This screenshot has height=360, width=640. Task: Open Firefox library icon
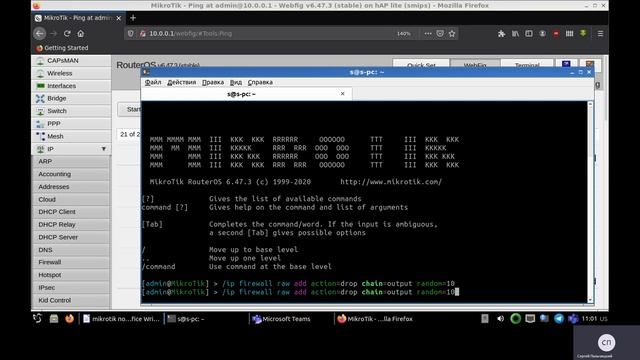(515, 33)
